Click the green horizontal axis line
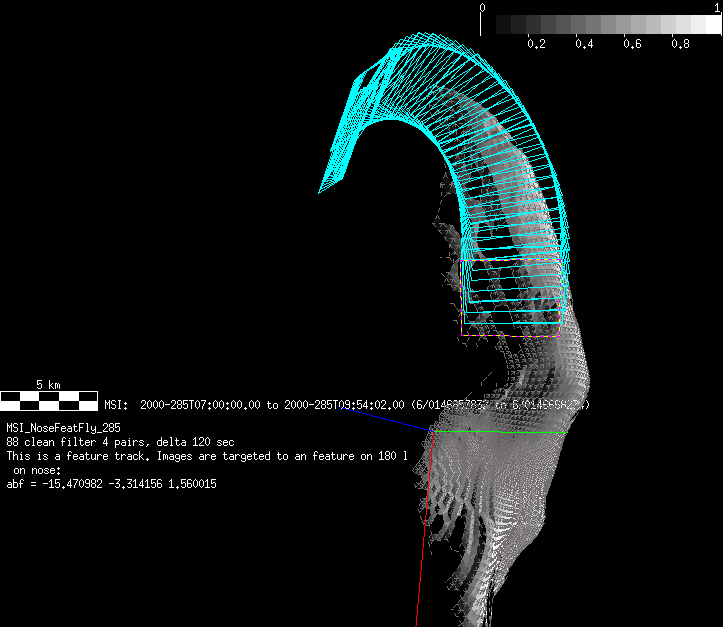The height and width of the screenshot is (627, 723). (532, 433)
